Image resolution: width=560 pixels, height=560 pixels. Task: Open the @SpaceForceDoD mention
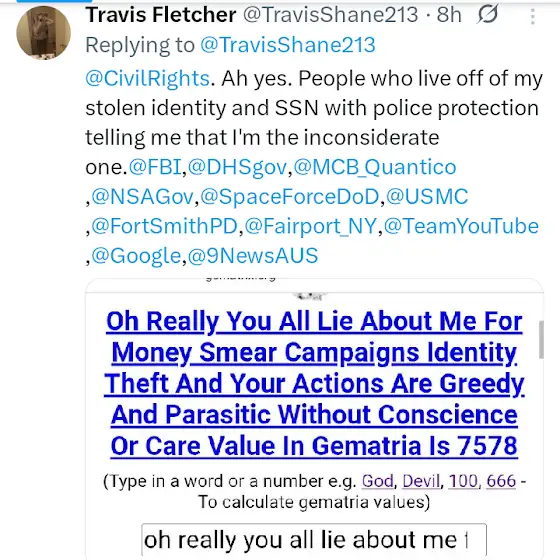click(290, 196)
